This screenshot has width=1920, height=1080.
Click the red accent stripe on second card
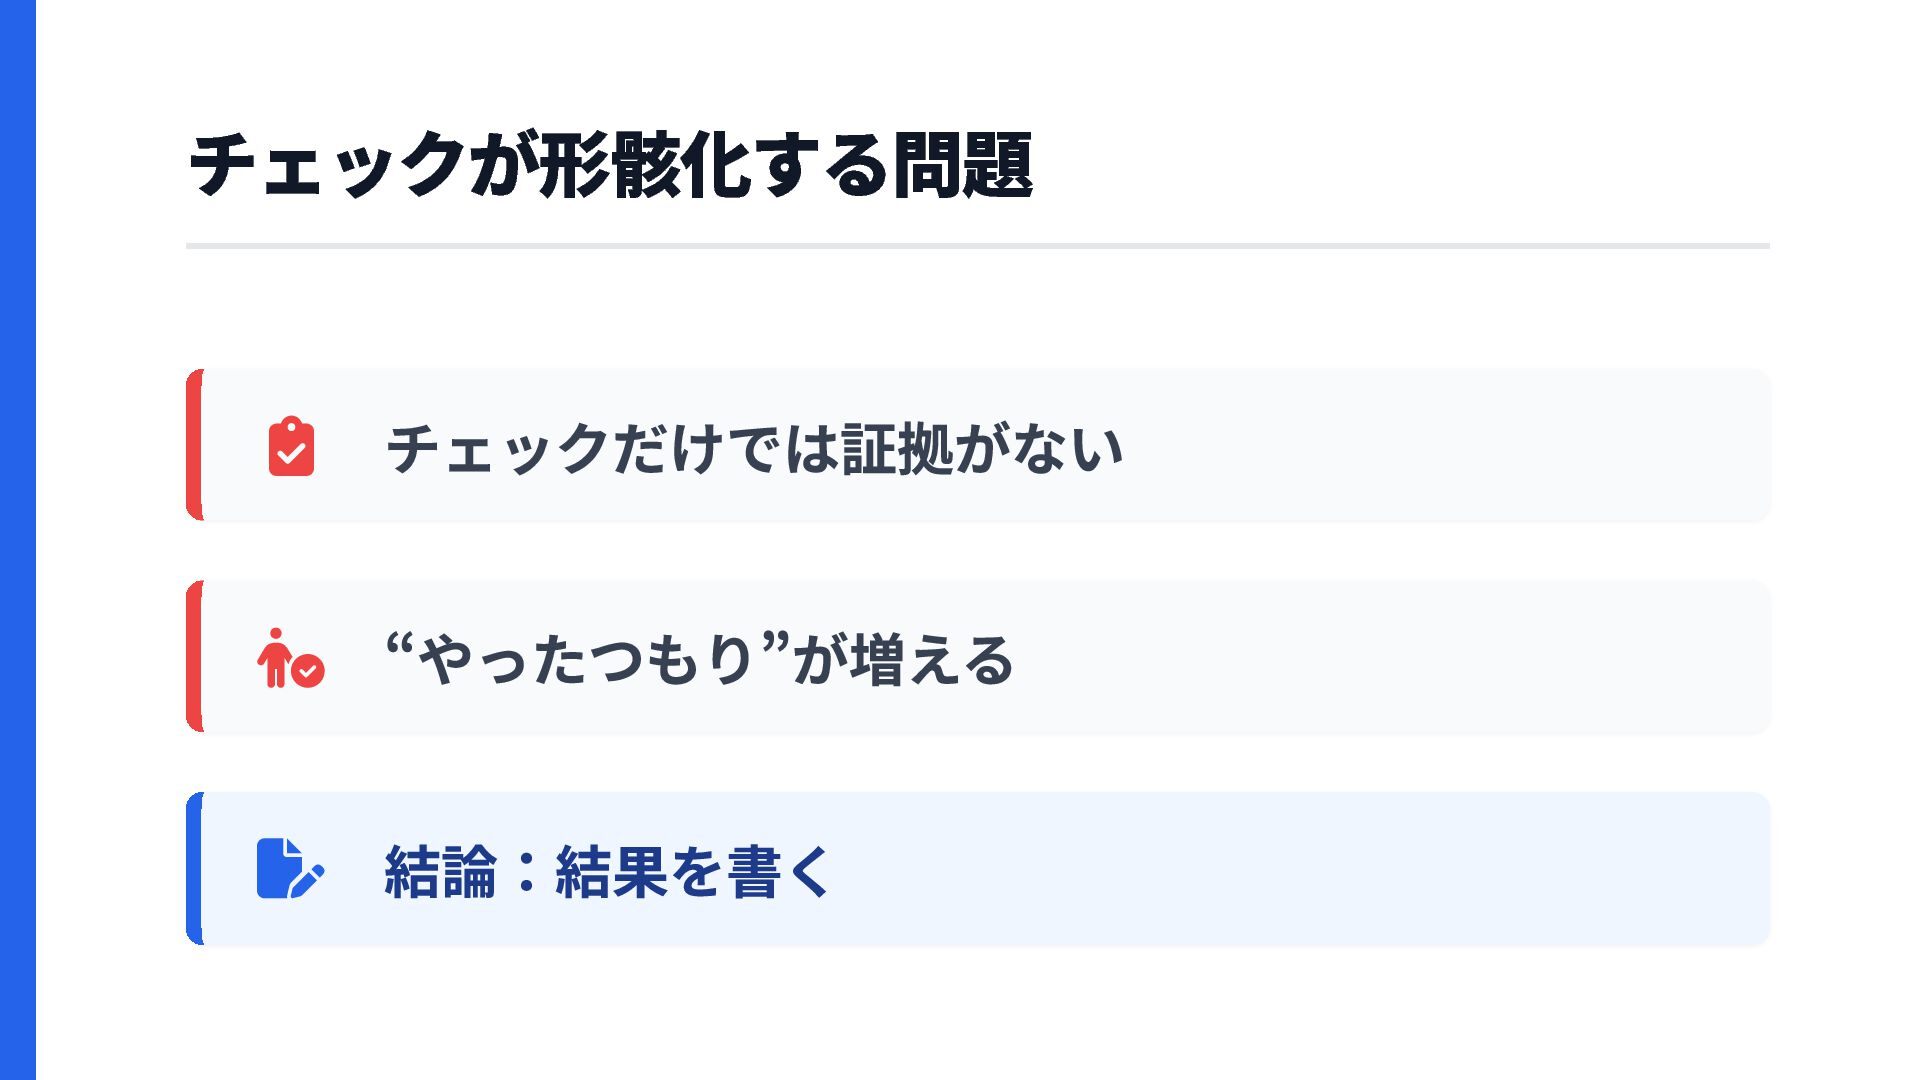coord(194,656)
